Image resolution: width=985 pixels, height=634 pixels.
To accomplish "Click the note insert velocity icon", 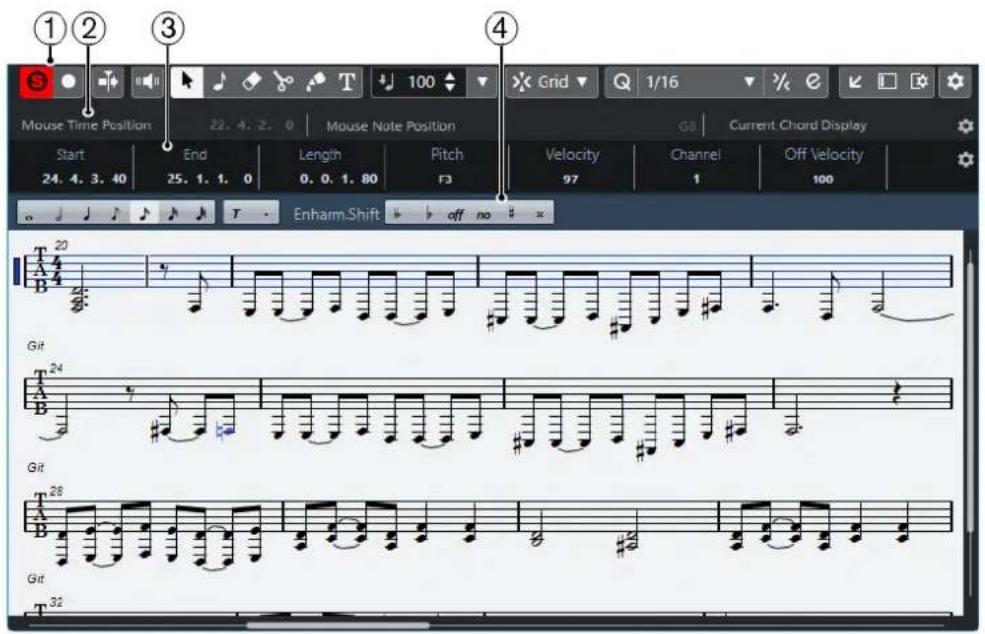I will (x=387, y=82).
